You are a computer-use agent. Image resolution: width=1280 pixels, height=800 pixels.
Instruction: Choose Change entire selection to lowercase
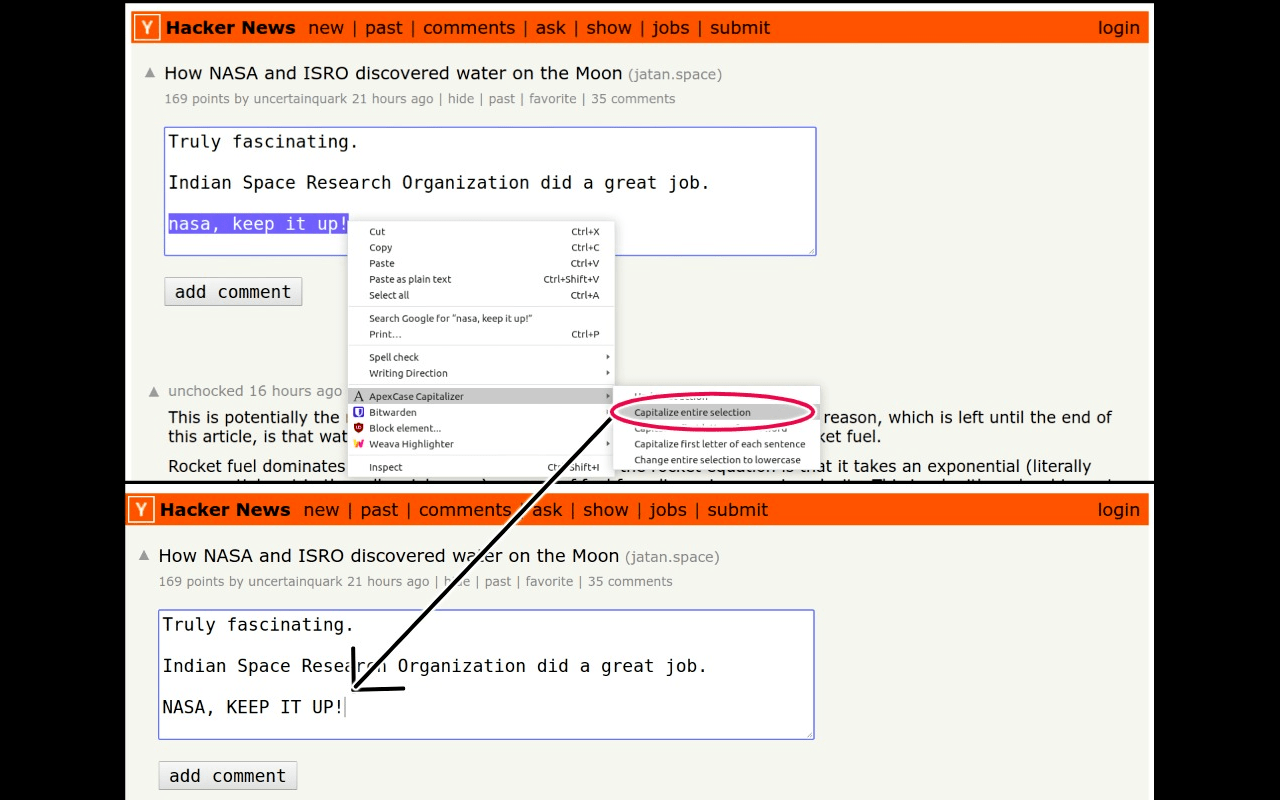[717, 460]
